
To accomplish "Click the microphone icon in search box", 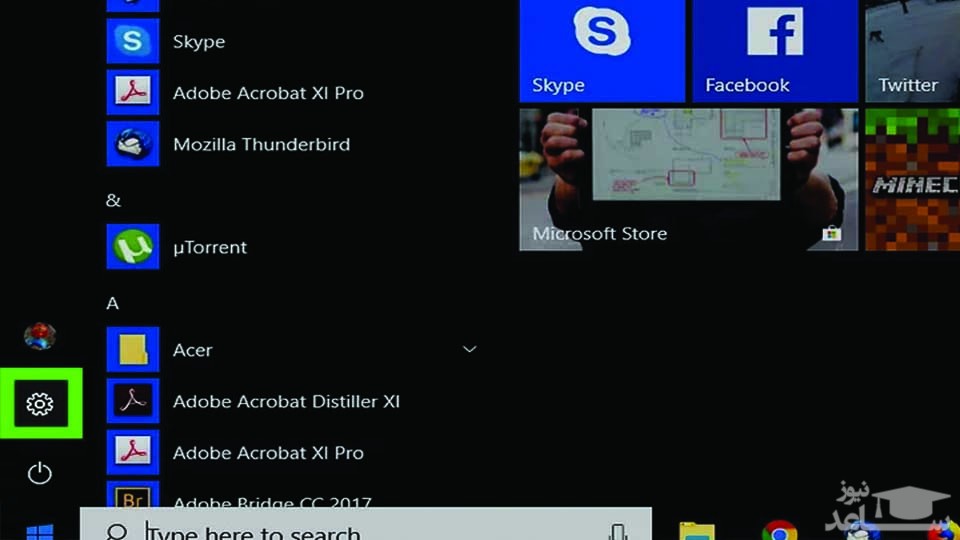I will point(618,532).
